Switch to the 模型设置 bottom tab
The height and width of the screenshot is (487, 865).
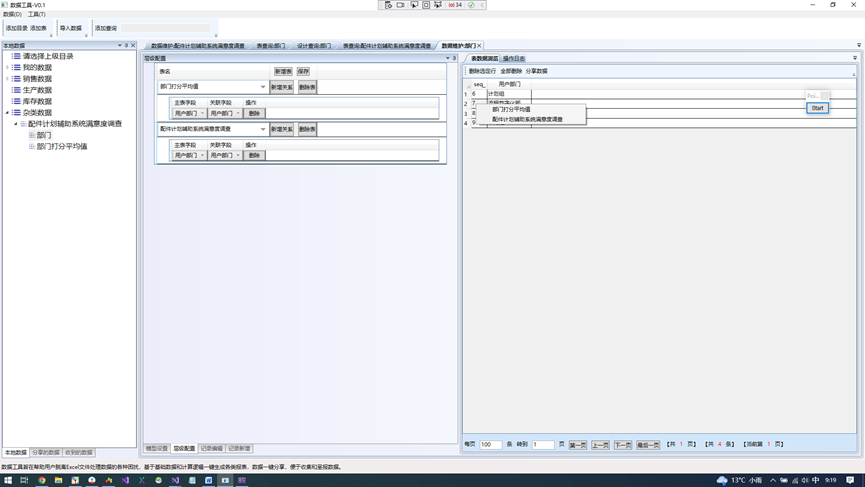pyautogui.click(x=156, y=448)
